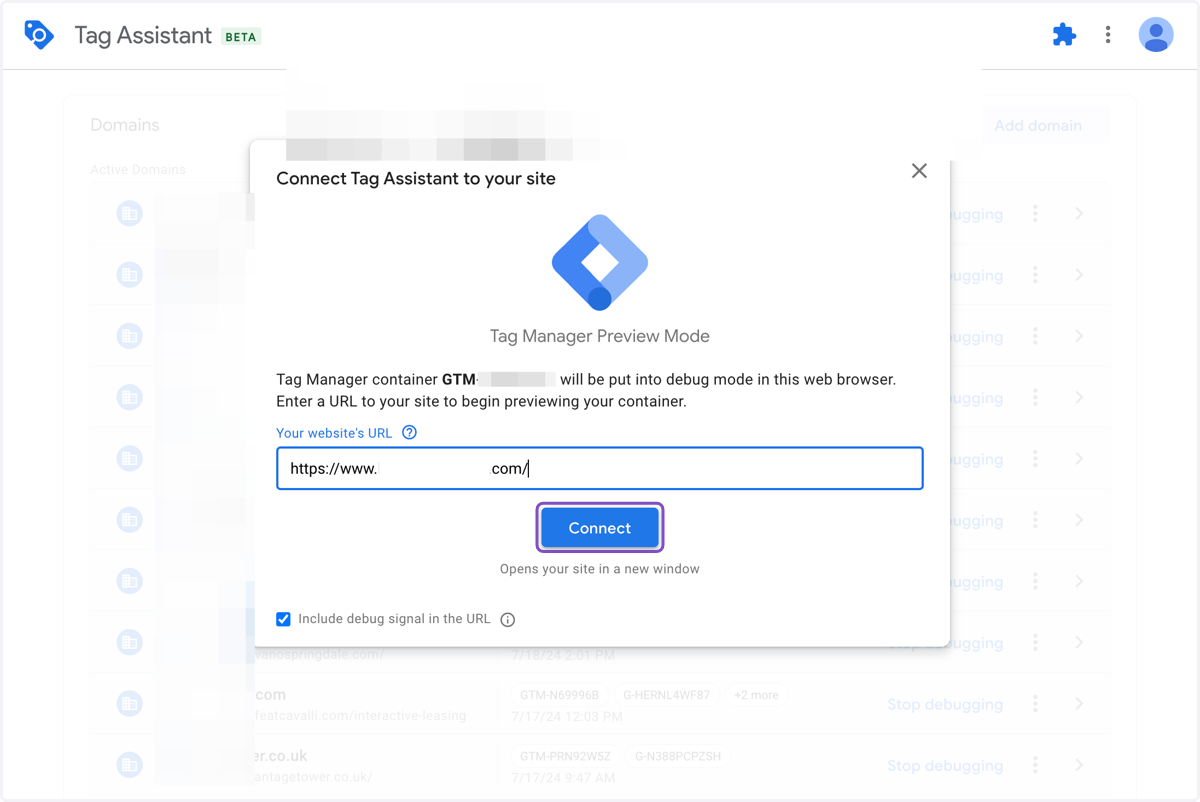Click Stop debugging in the antagetower.co.uk row
The image size is (1200, 802).
945,765
